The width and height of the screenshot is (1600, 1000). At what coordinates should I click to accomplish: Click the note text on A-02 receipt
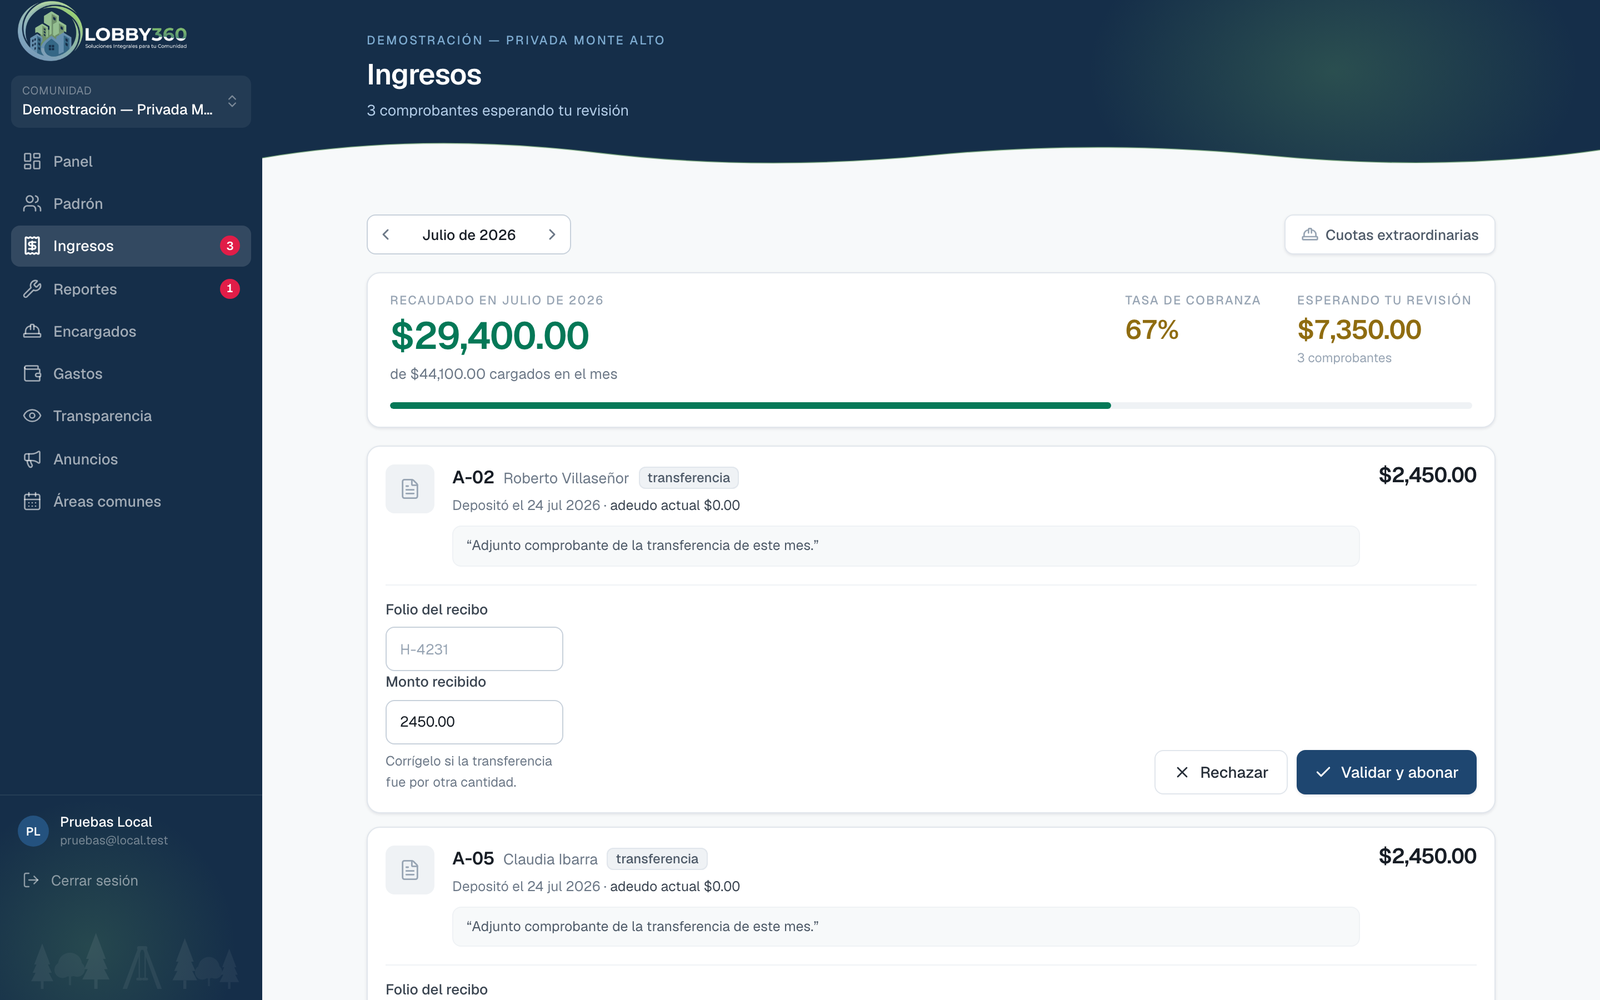coord(643,546)
